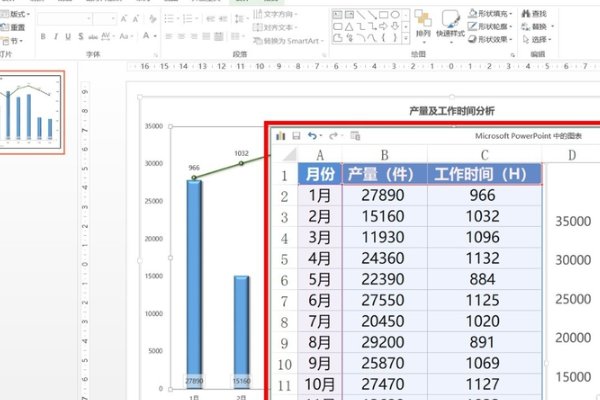Click the decrease font size icon
The width and height of the screenshot is (600, 400).
pyautogui.click(x=136, y=18)
